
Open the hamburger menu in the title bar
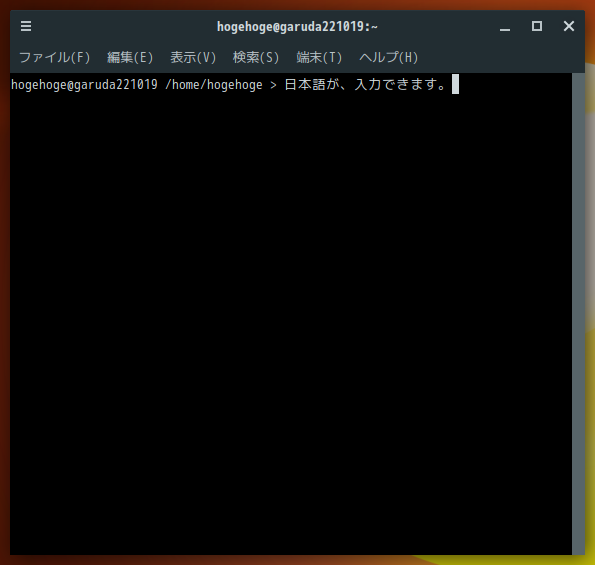click(26, 26)
